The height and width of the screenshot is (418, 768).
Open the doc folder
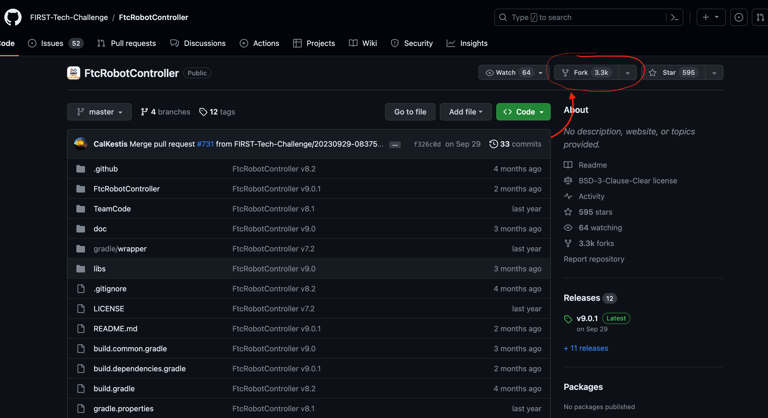tap(100, 228)
